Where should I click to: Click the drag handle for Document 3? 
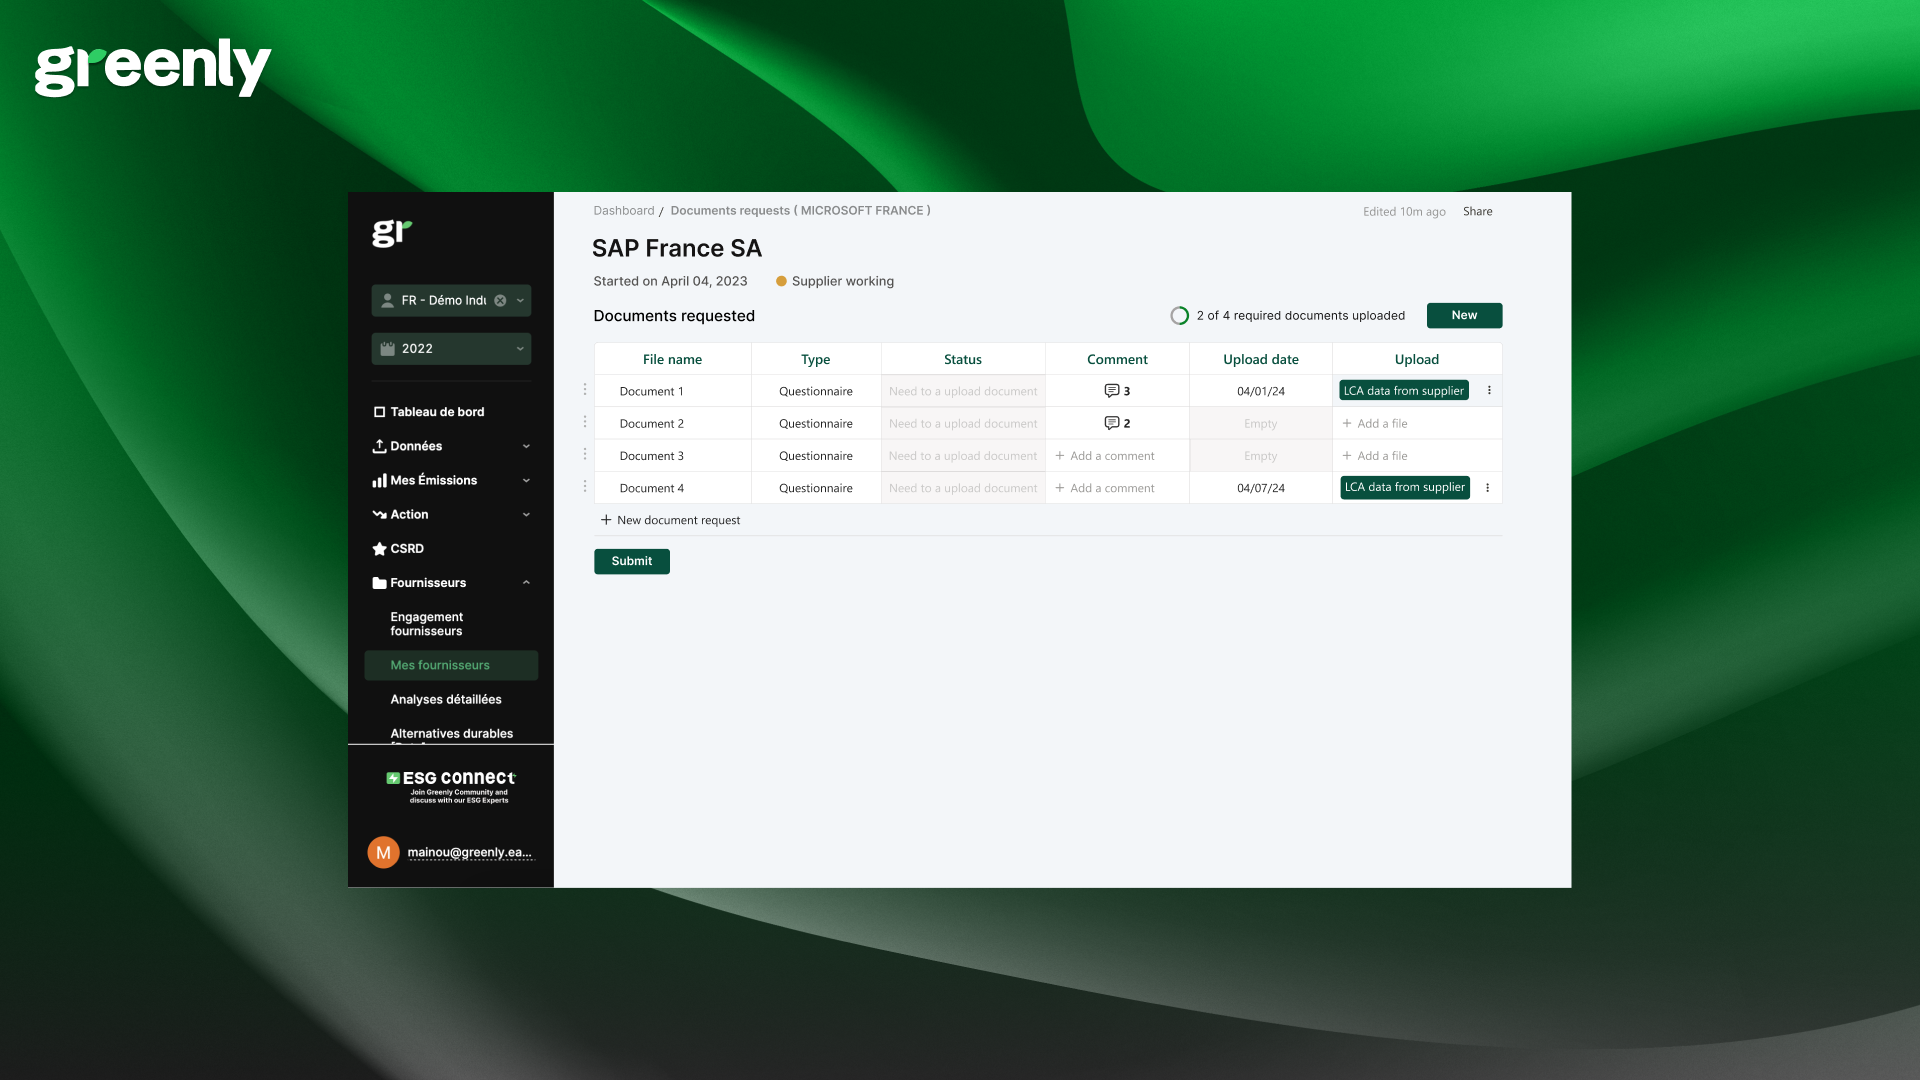(585, 454)
